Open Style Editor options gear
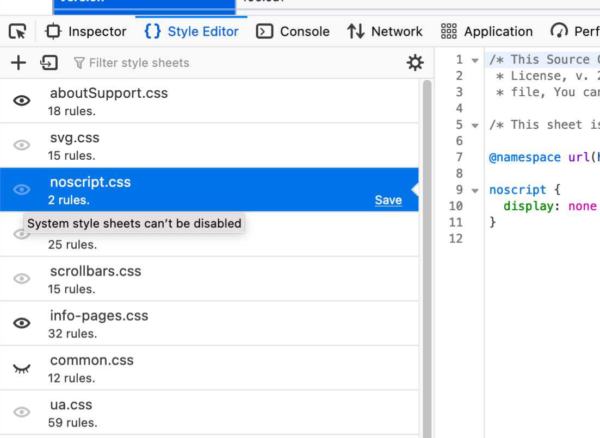Viewport: 600px width, 438px height. point(415,63)
